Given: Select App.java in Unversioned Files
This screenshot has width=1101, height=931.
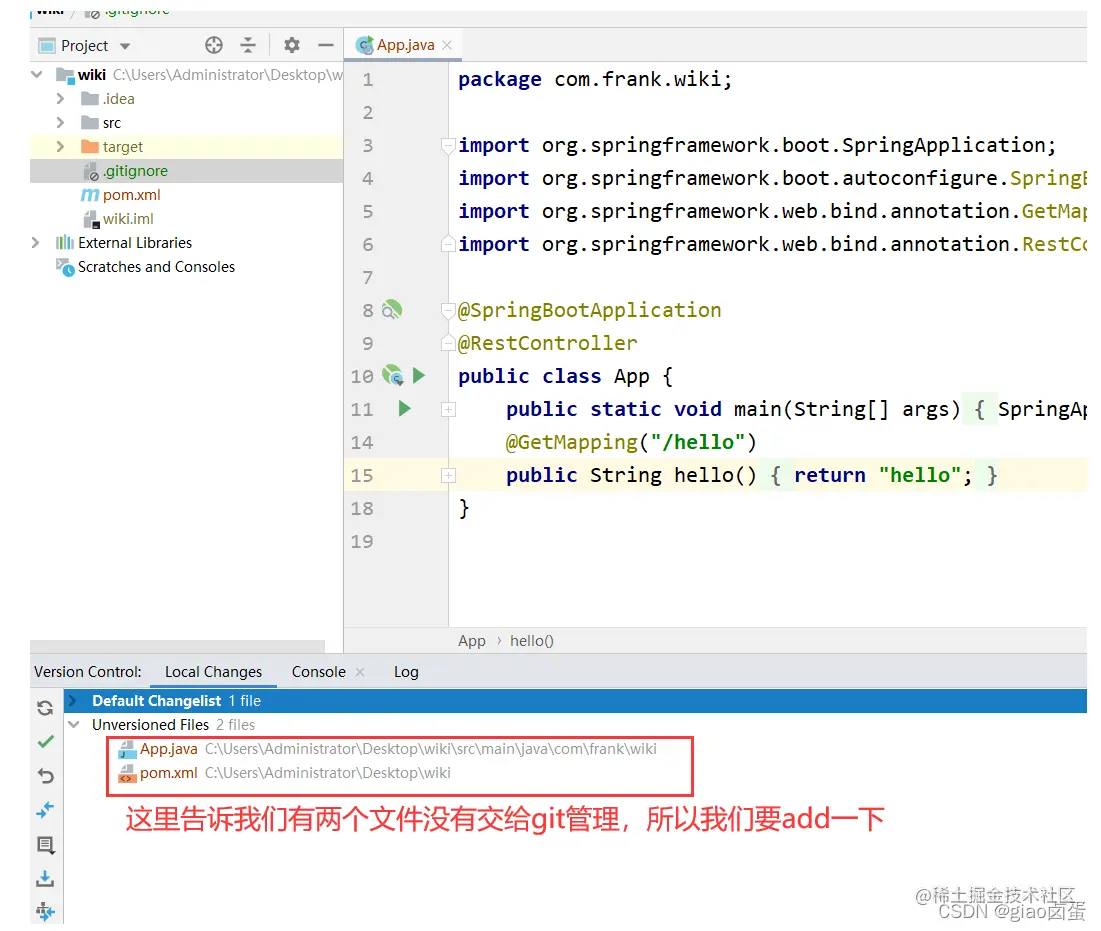Looking at the screenshot, I should (x=169, y=749).
